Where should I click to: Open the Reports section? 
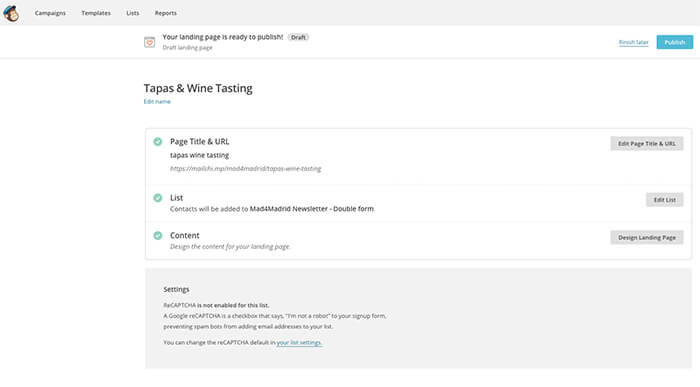click(x=166, y=13)
